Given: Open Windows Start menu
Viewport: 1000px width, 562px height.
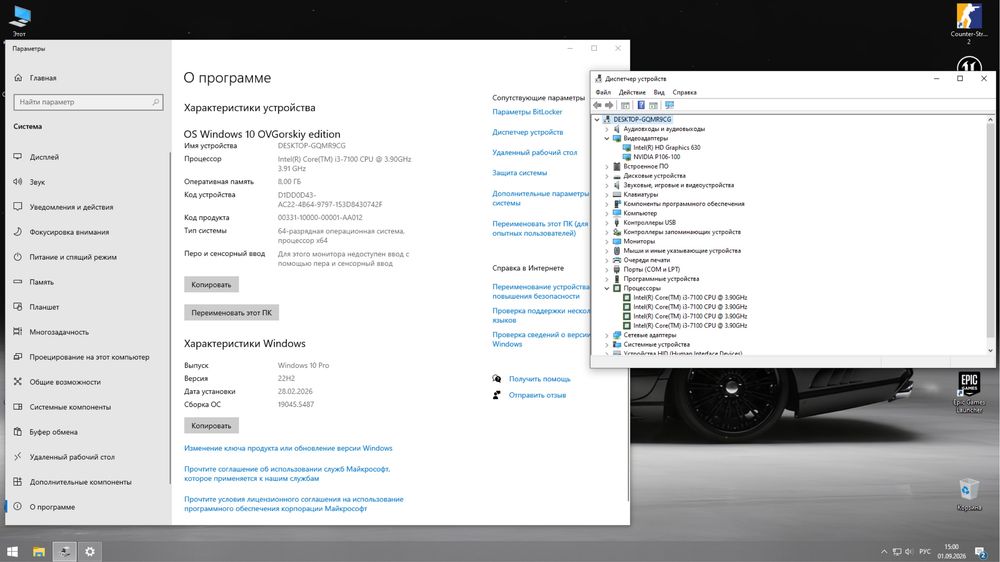Looking at the screenshot, I should [12, 552].
